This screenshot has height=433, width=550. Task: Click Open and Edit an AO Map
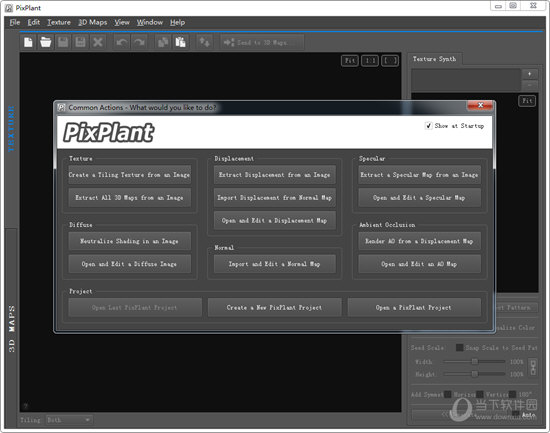pyautogui.click(x=420, y=264)
